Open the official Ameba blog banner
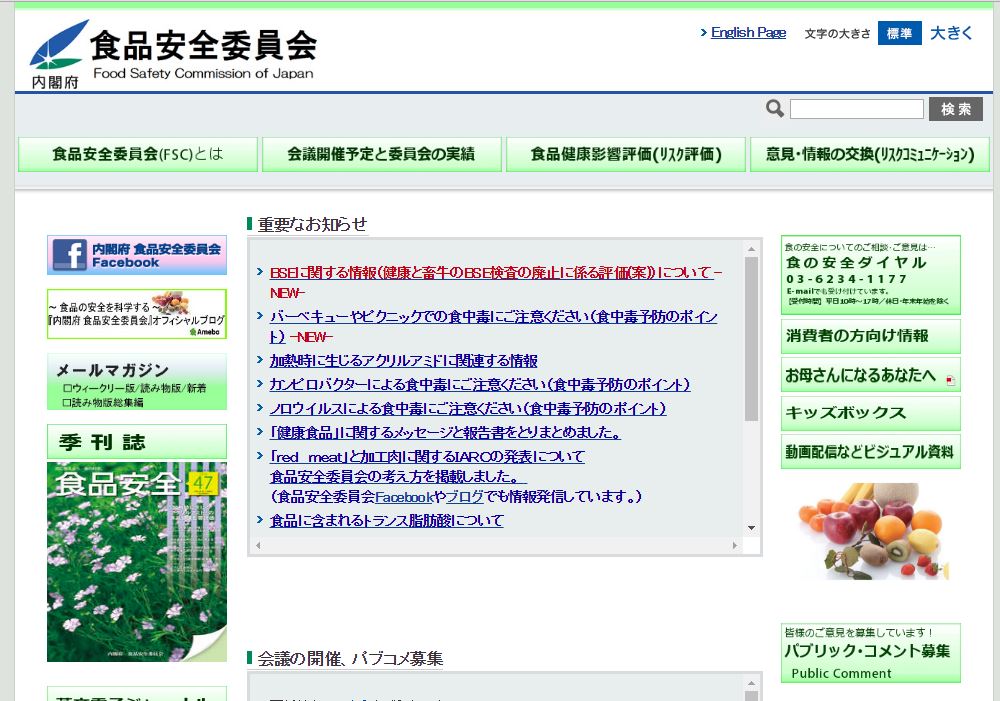Viewport: 1000px width, 701px height. (x=137, y=314)
